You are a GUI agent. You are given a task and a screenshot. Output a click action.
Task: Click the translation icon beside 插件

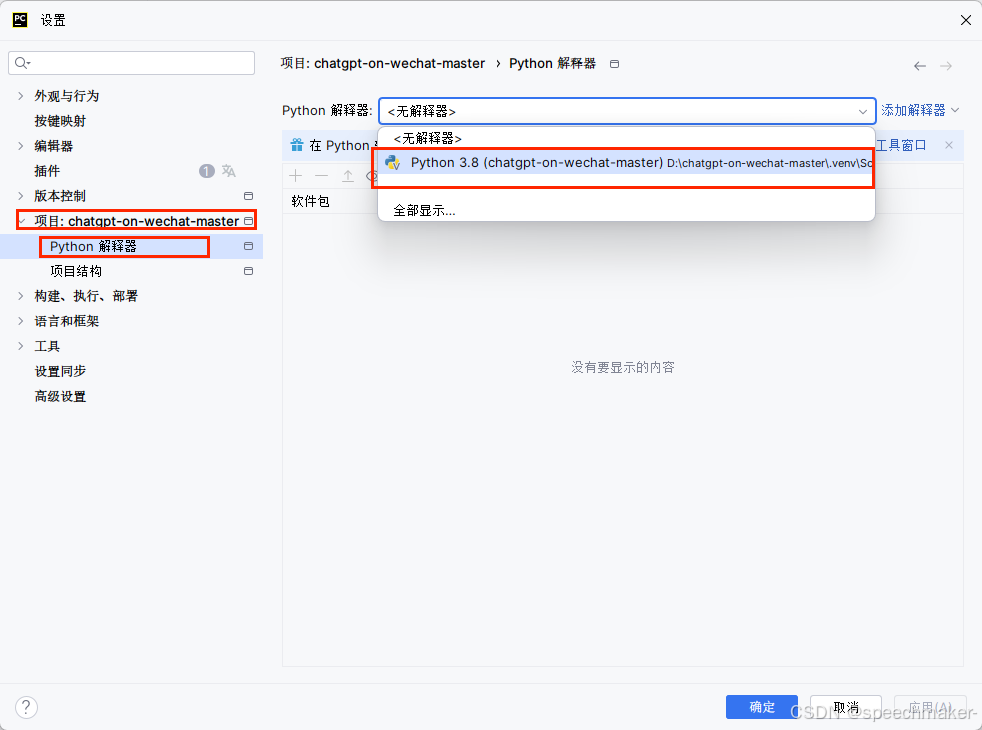[229, 171]
